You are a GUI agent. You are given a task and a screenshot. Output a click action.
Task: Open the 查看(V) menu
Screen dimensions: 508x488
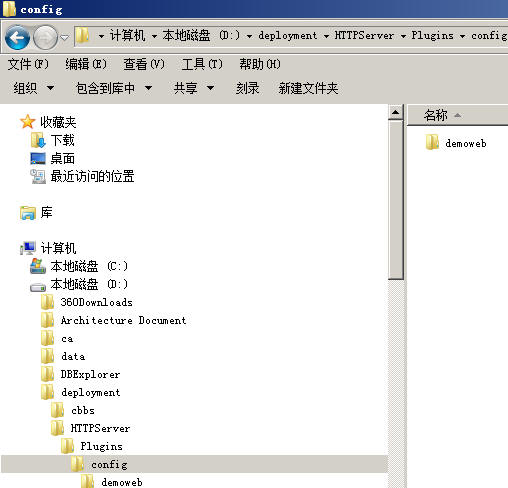pyautogui.click(x=144, y=64)
